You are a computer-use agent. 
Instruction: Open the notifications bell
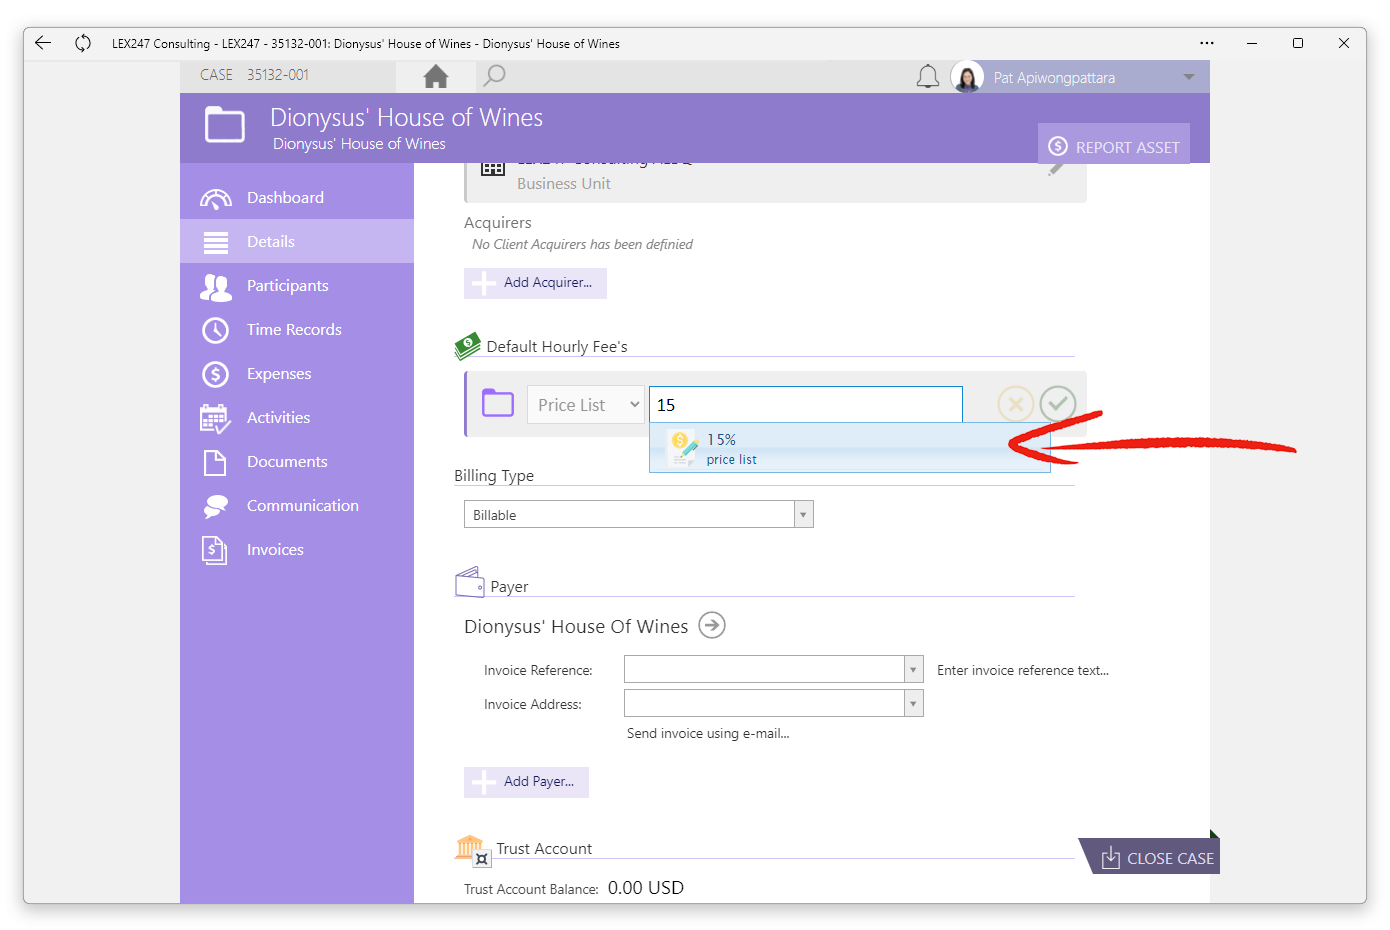[928, 77]
